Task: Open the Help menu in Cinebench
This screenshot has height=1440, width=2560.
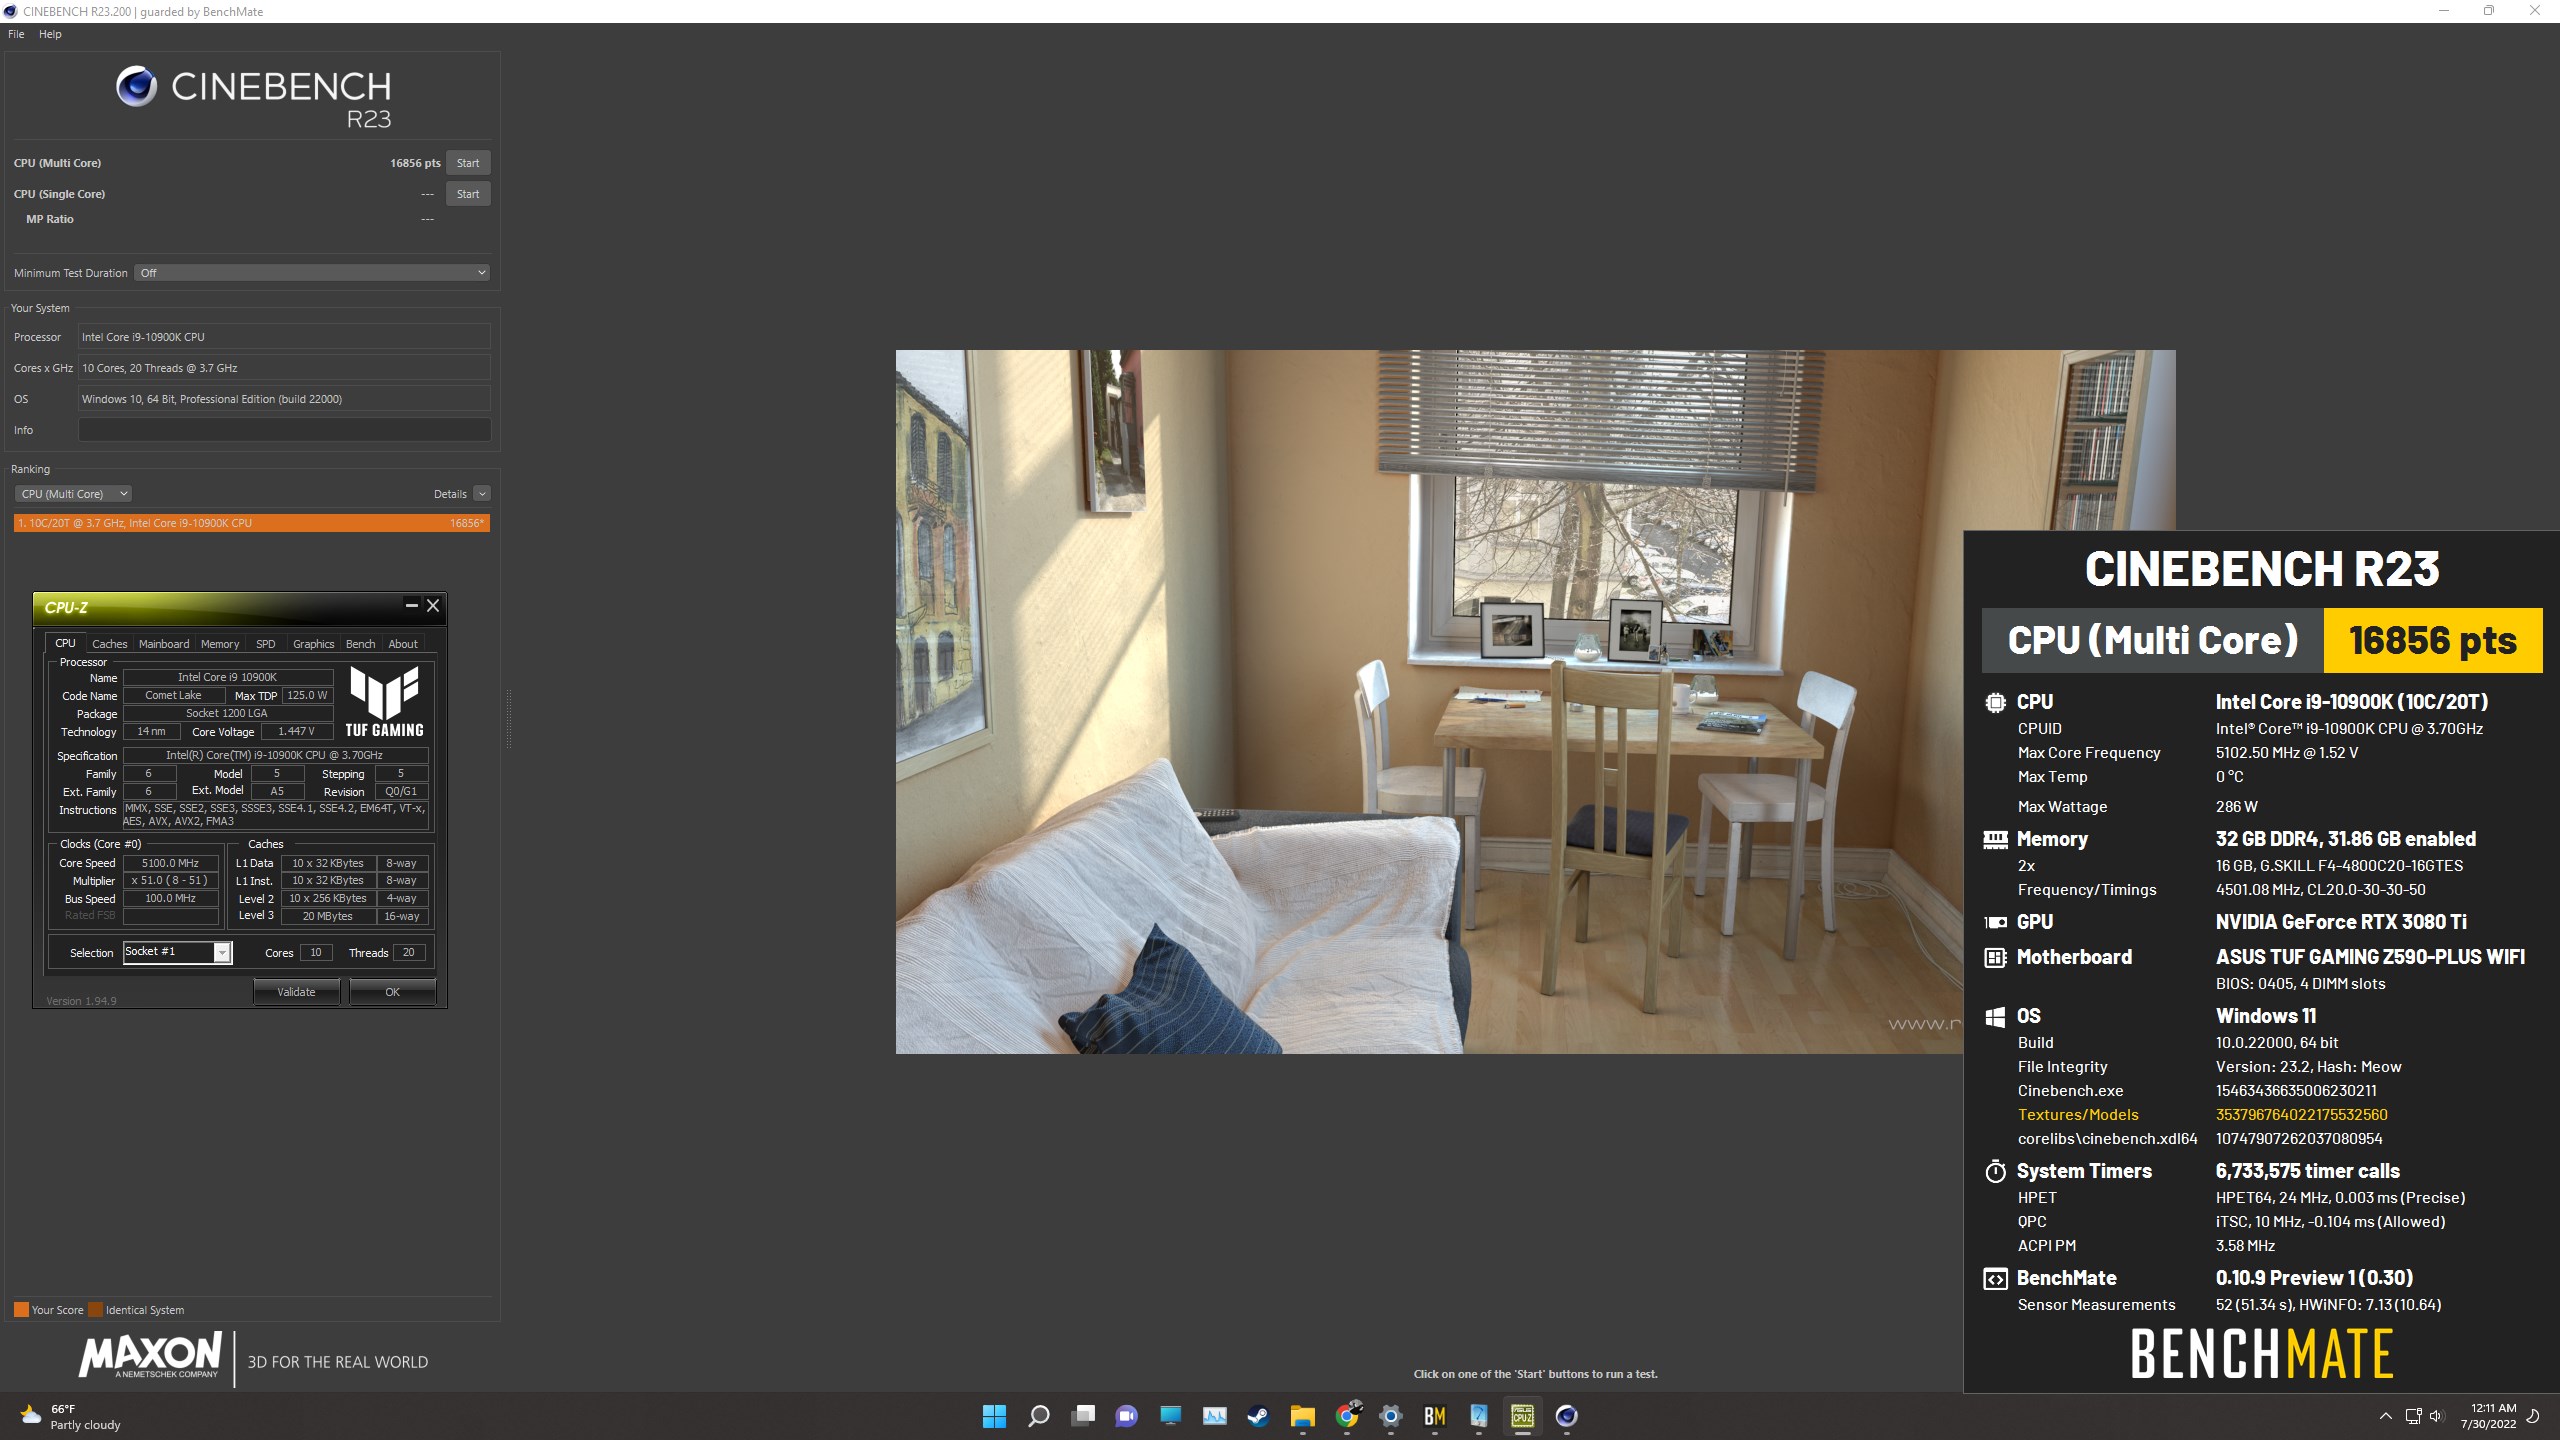Action: click(50, 34)
